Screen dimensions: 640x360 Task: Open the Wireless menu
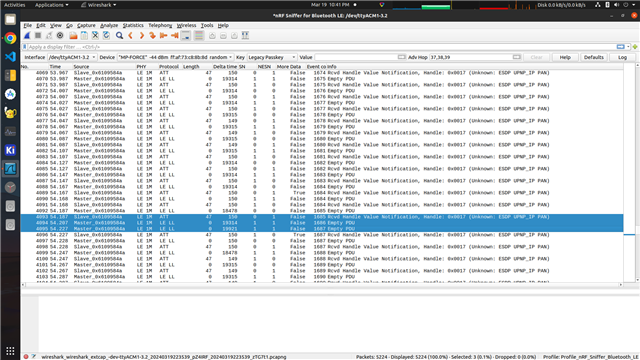[186, 25]
